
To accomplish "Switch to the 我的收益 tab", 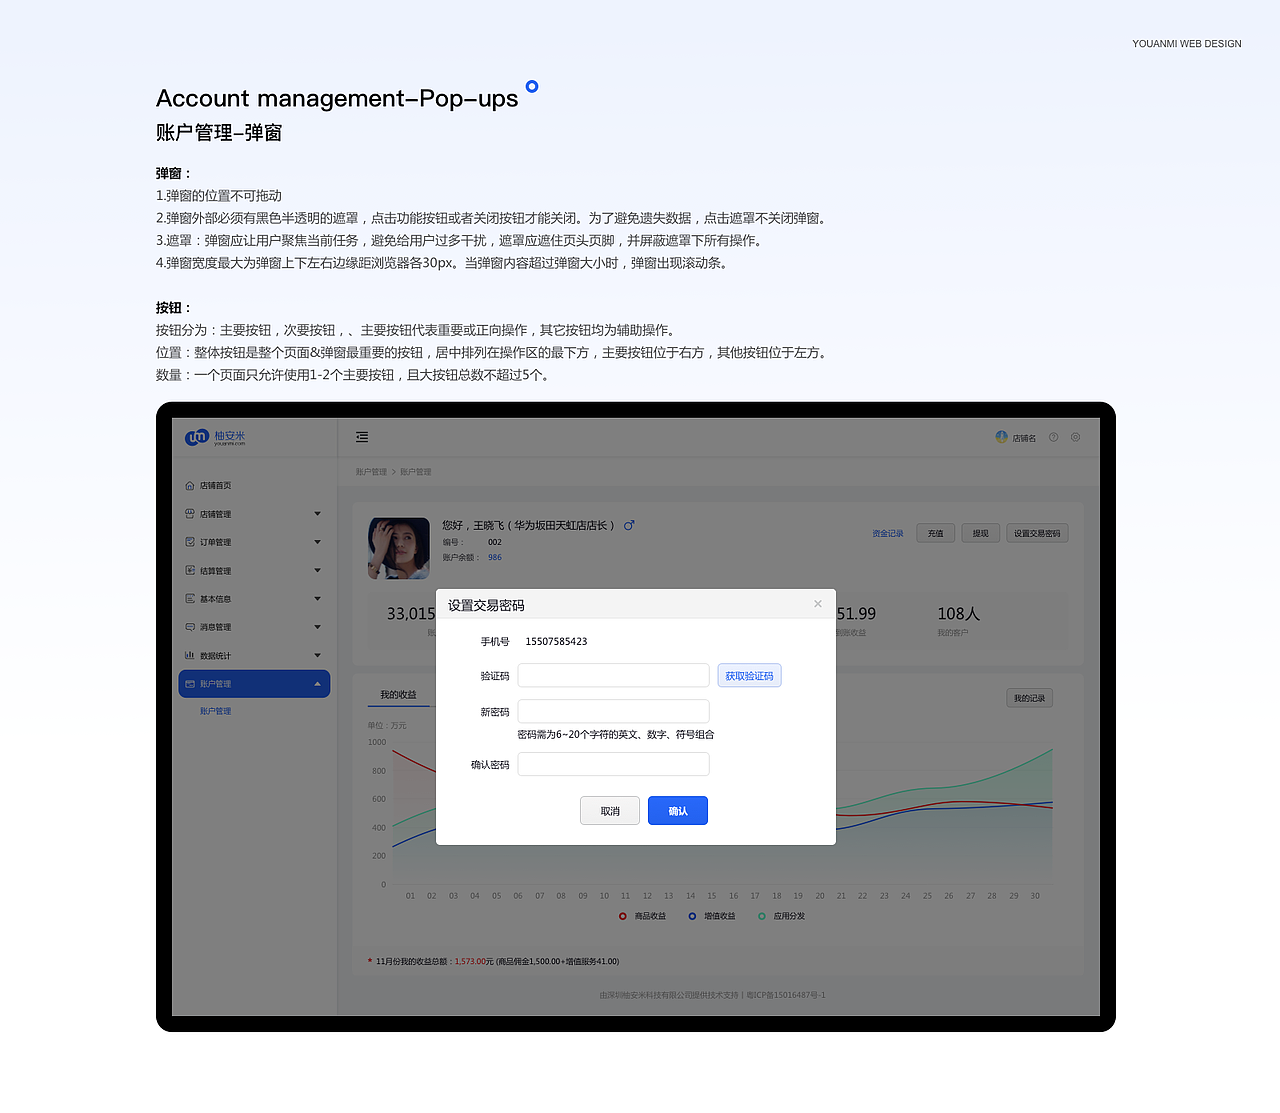I will [398, 695].
